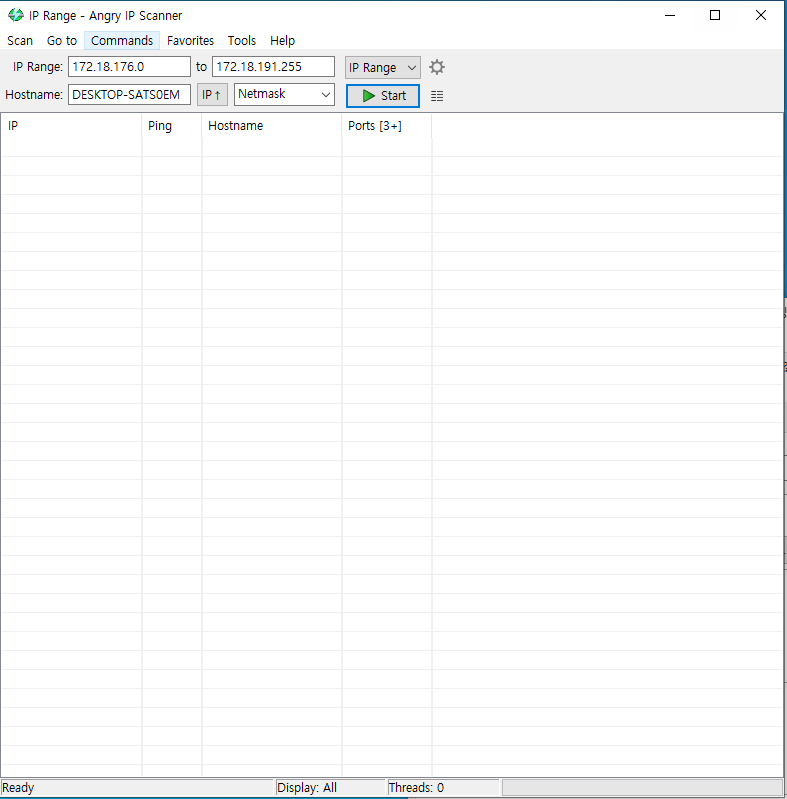Open preferences with the gear icon
This screenshot has height=799, width=787.
point(437,67)
